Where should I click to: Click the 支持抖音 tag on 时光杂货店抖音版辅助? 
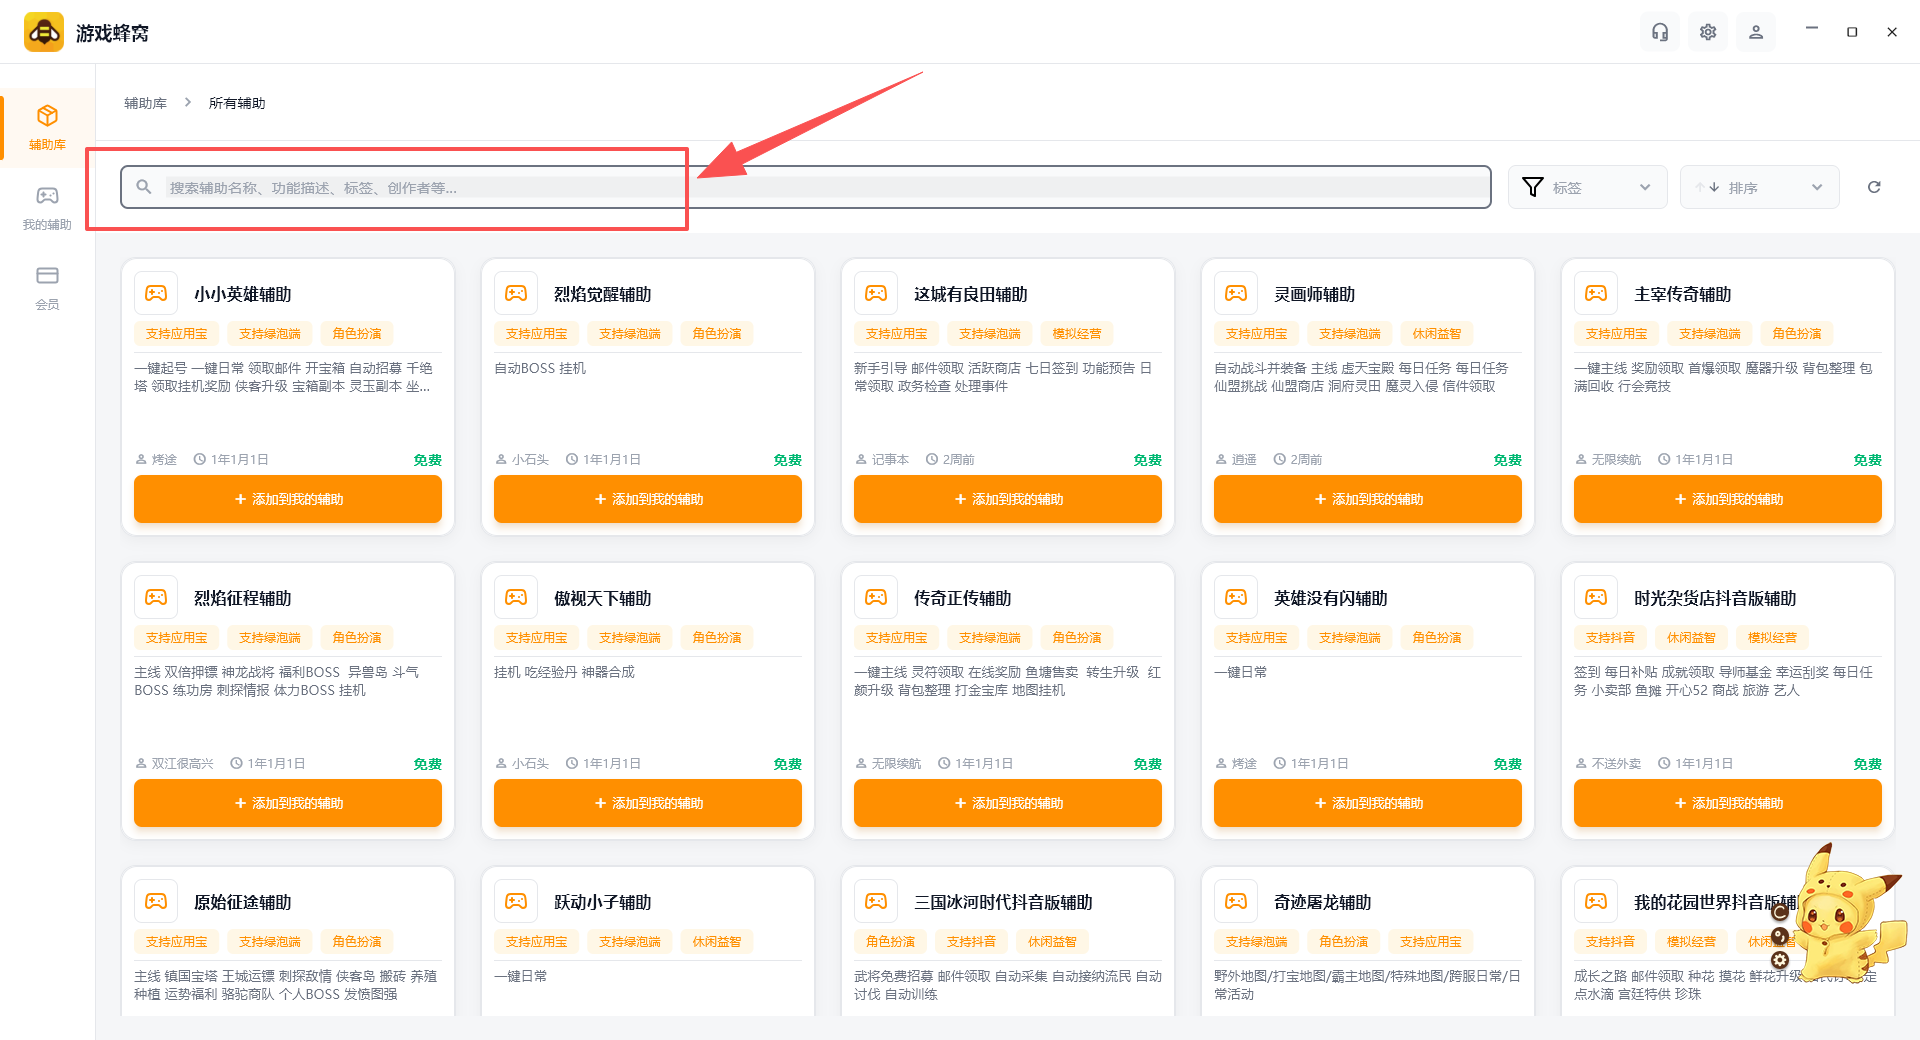point(1610,638)
